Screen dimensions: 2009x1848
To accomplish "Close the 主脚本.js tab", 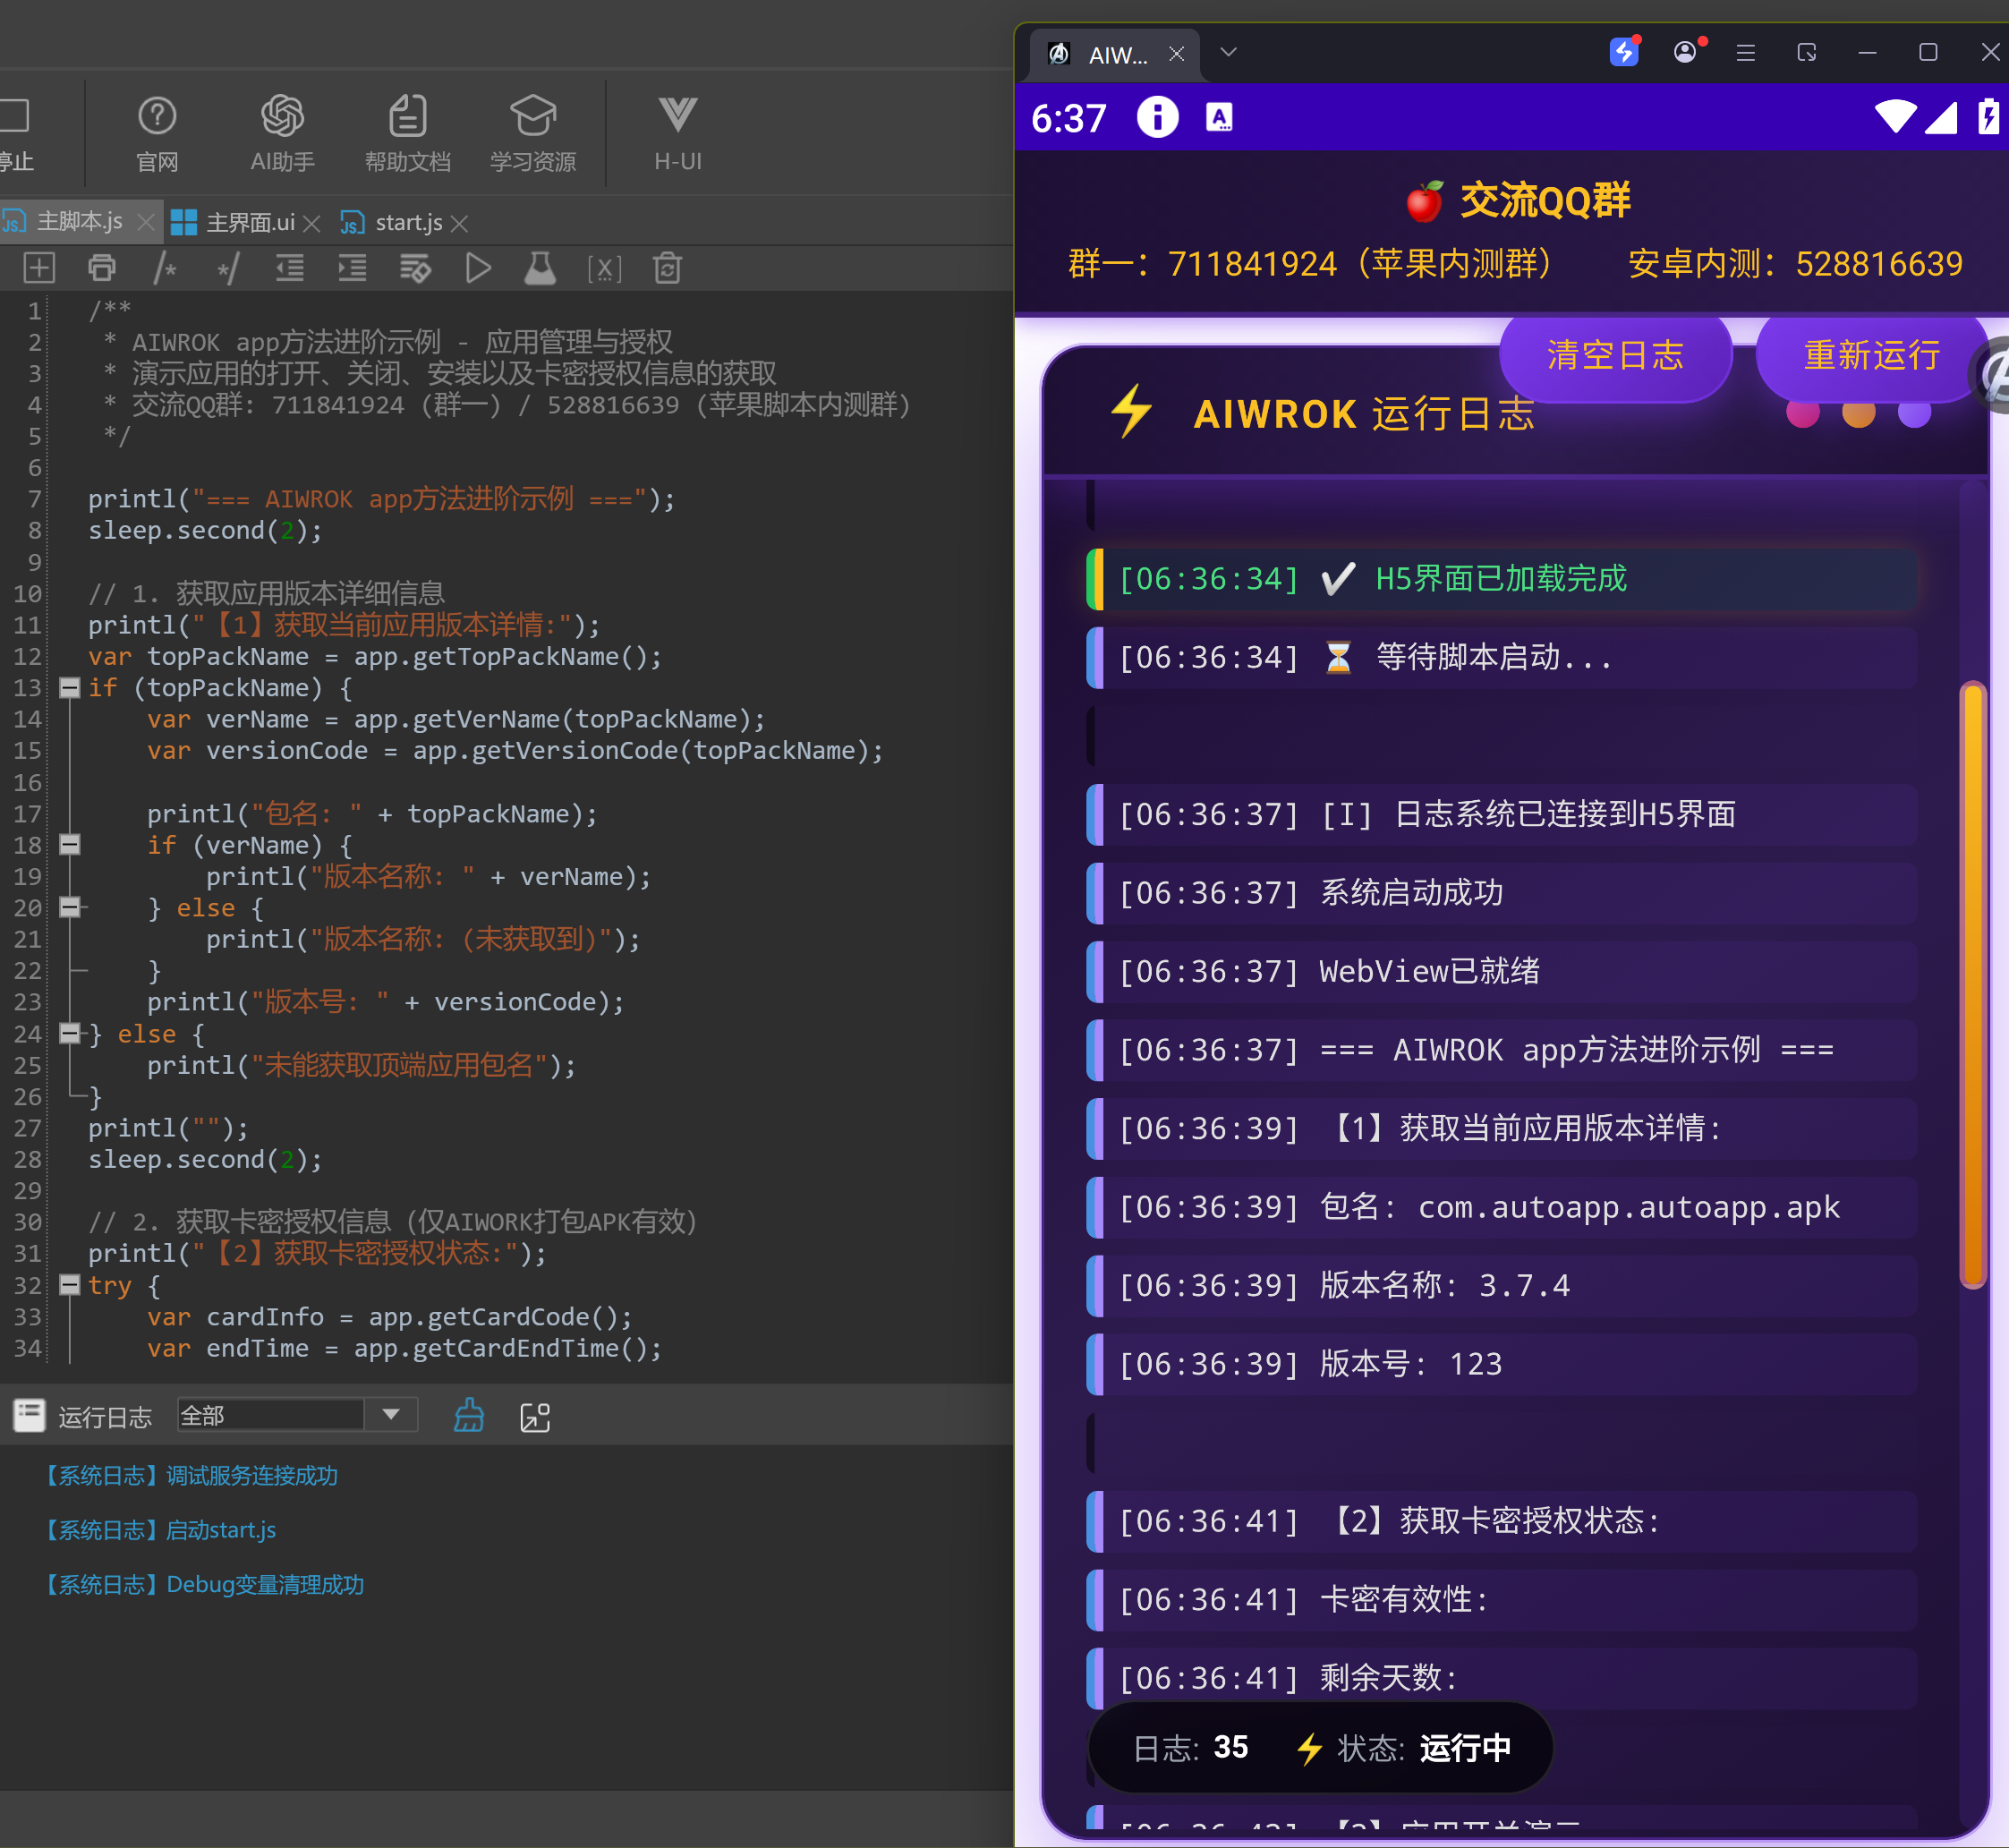I will tap(146, 221).
